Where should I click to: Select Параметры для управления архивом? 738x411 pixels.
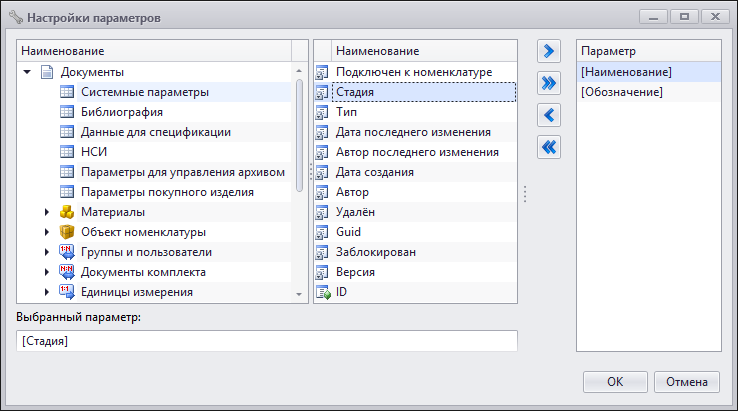click(183, 172)
